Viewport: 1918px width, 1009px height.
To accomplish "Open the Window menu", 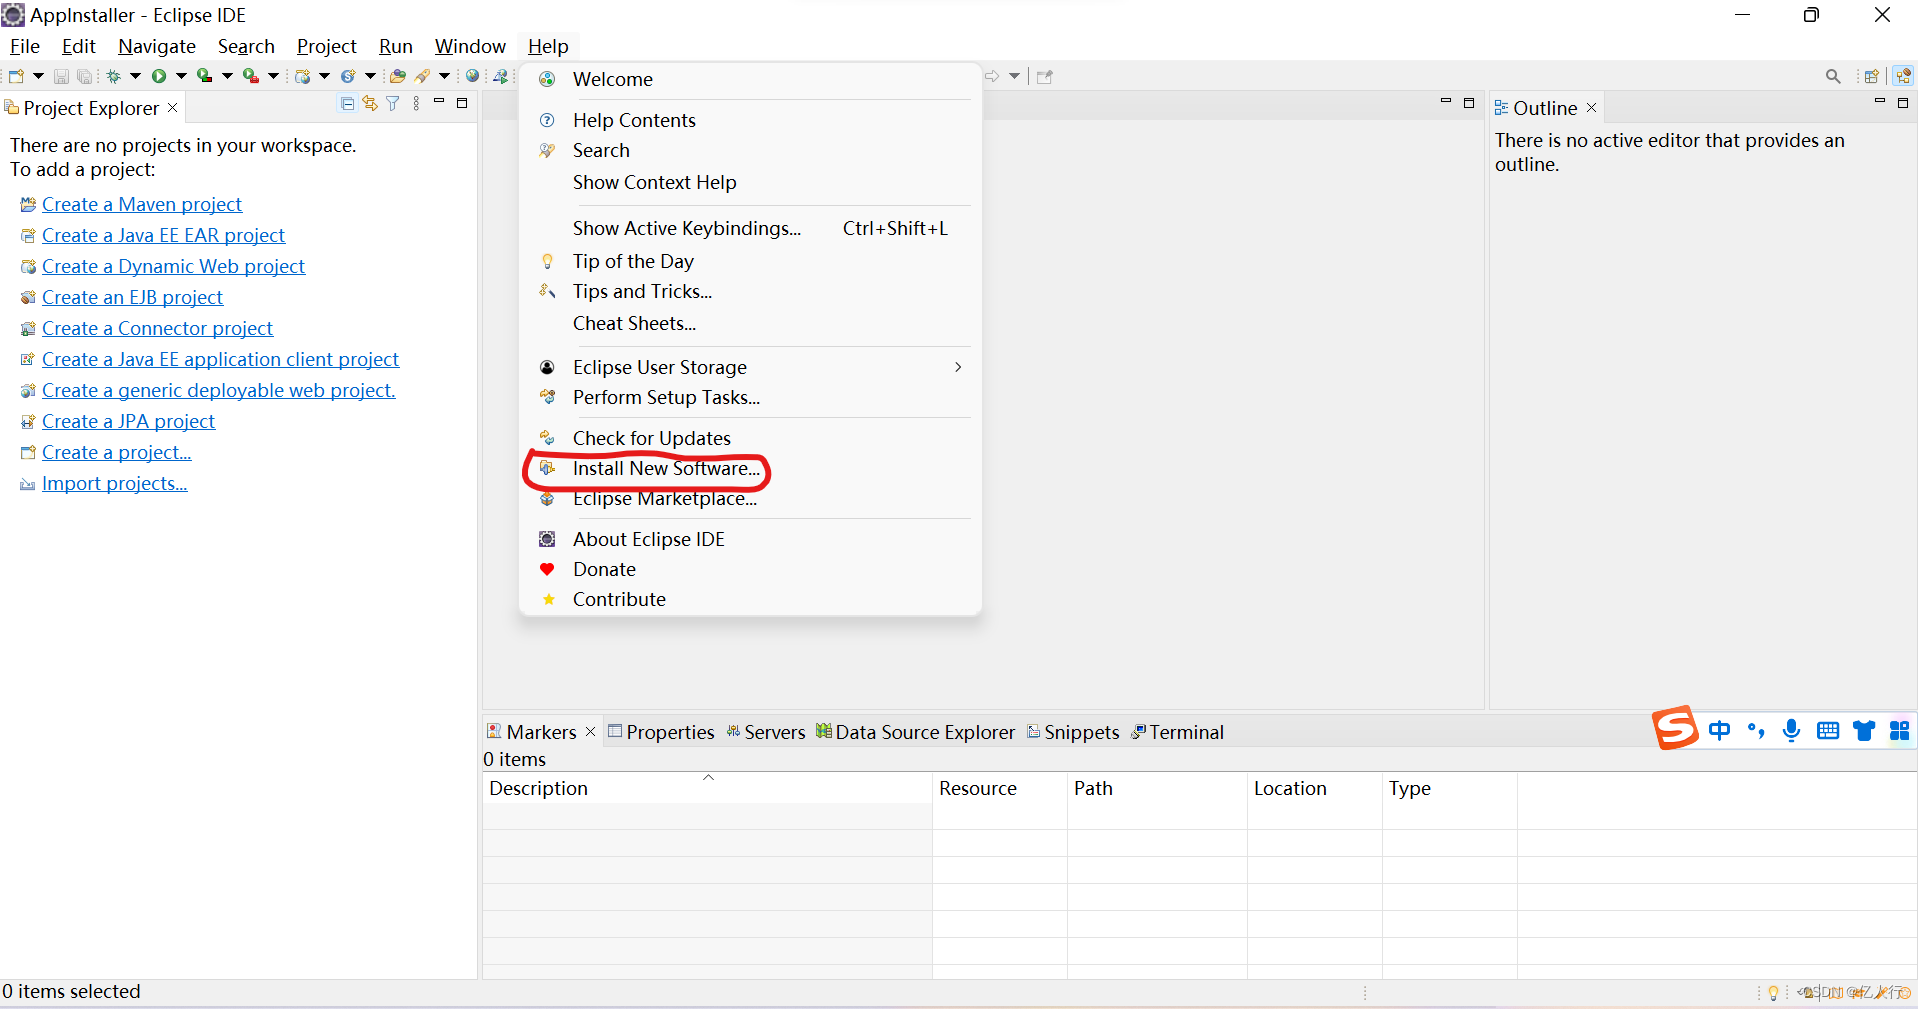I will coord(470,46).
